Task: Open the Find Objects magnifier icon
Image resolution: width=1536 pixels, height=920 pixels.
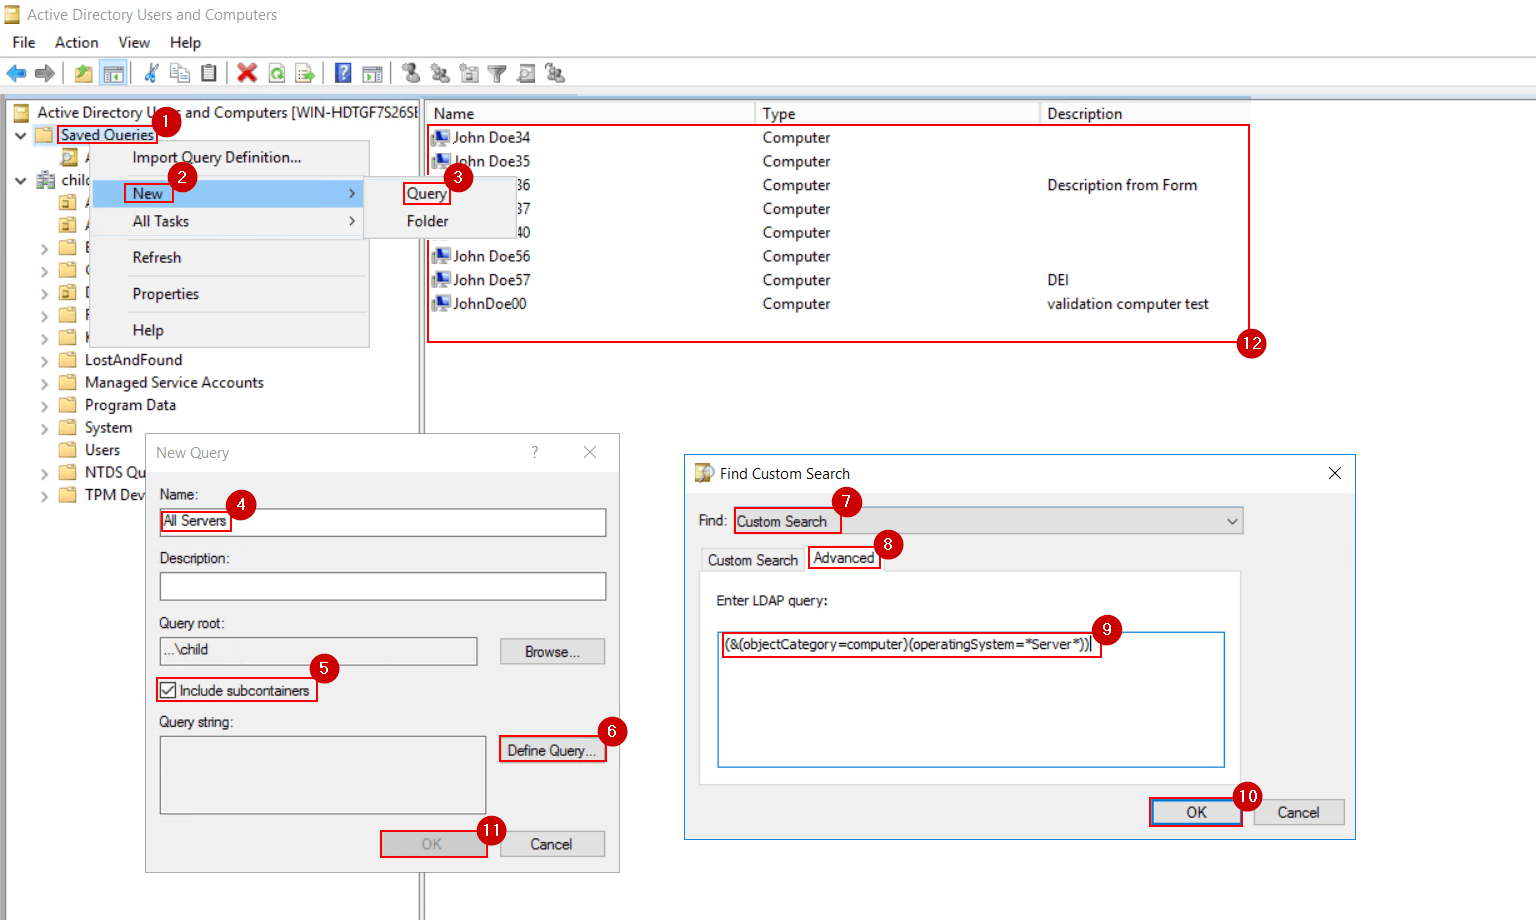Action: point(526,72)
